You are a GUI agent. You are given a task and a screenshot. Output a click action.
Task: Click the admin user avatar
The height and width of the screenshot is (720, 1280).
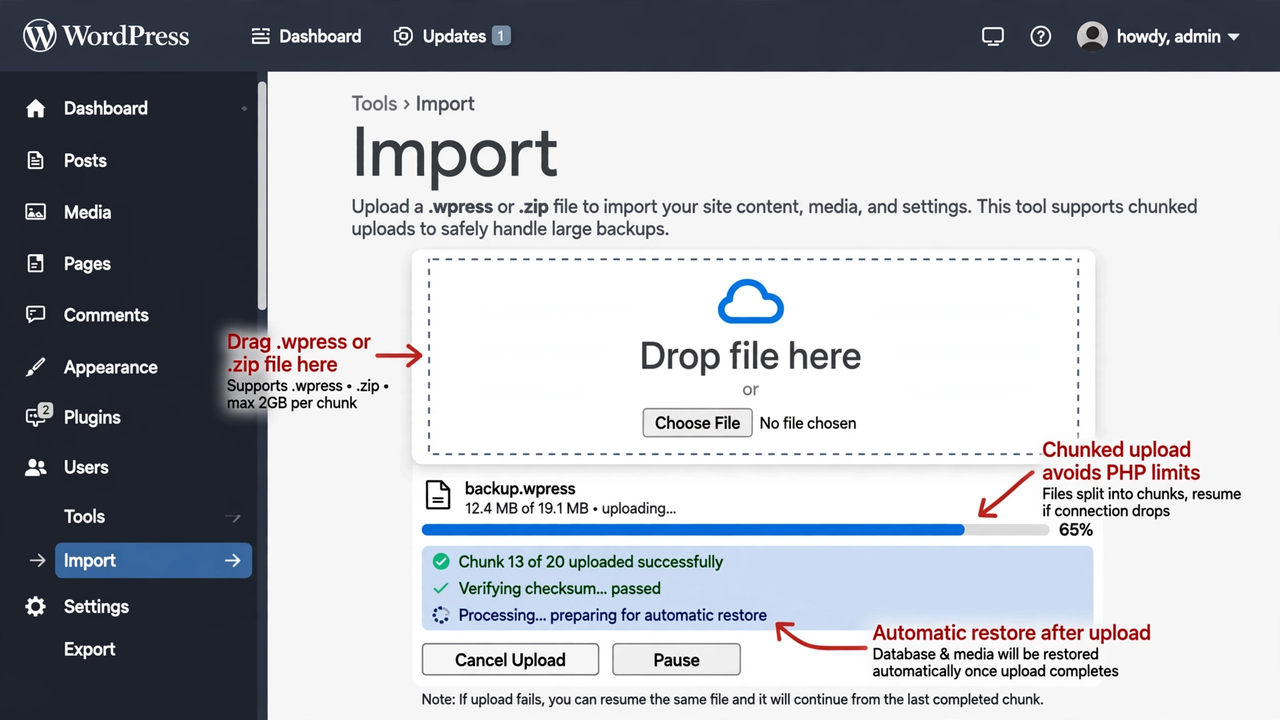1092,36
